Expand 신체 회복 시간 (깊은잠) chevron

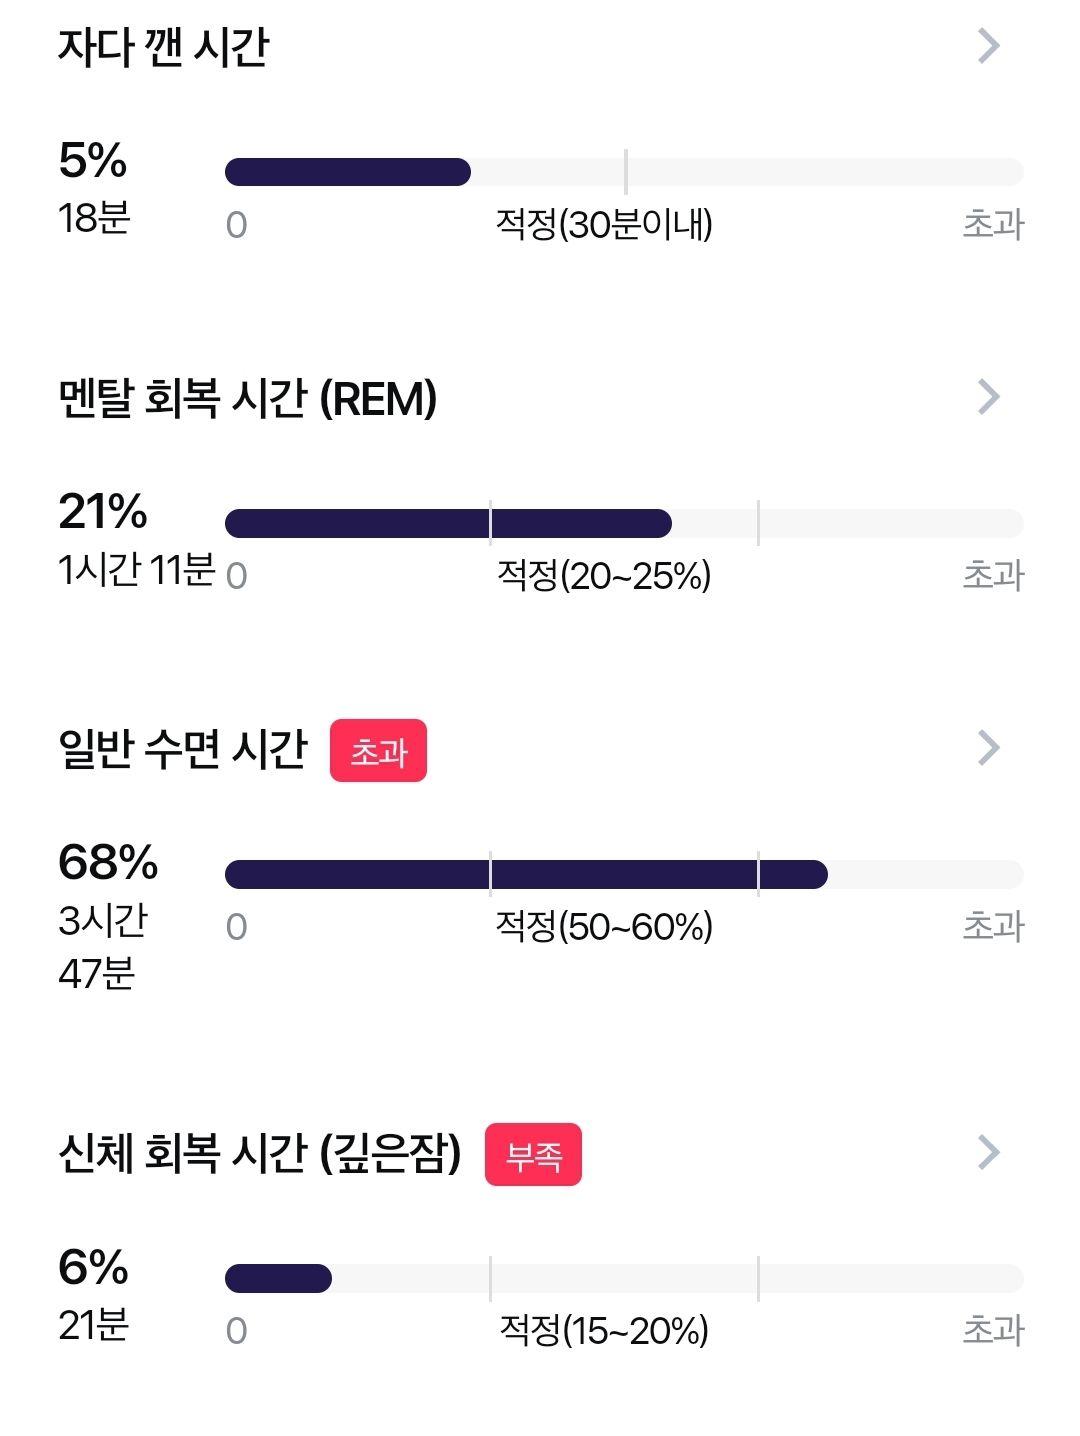tap(988, 1152)
